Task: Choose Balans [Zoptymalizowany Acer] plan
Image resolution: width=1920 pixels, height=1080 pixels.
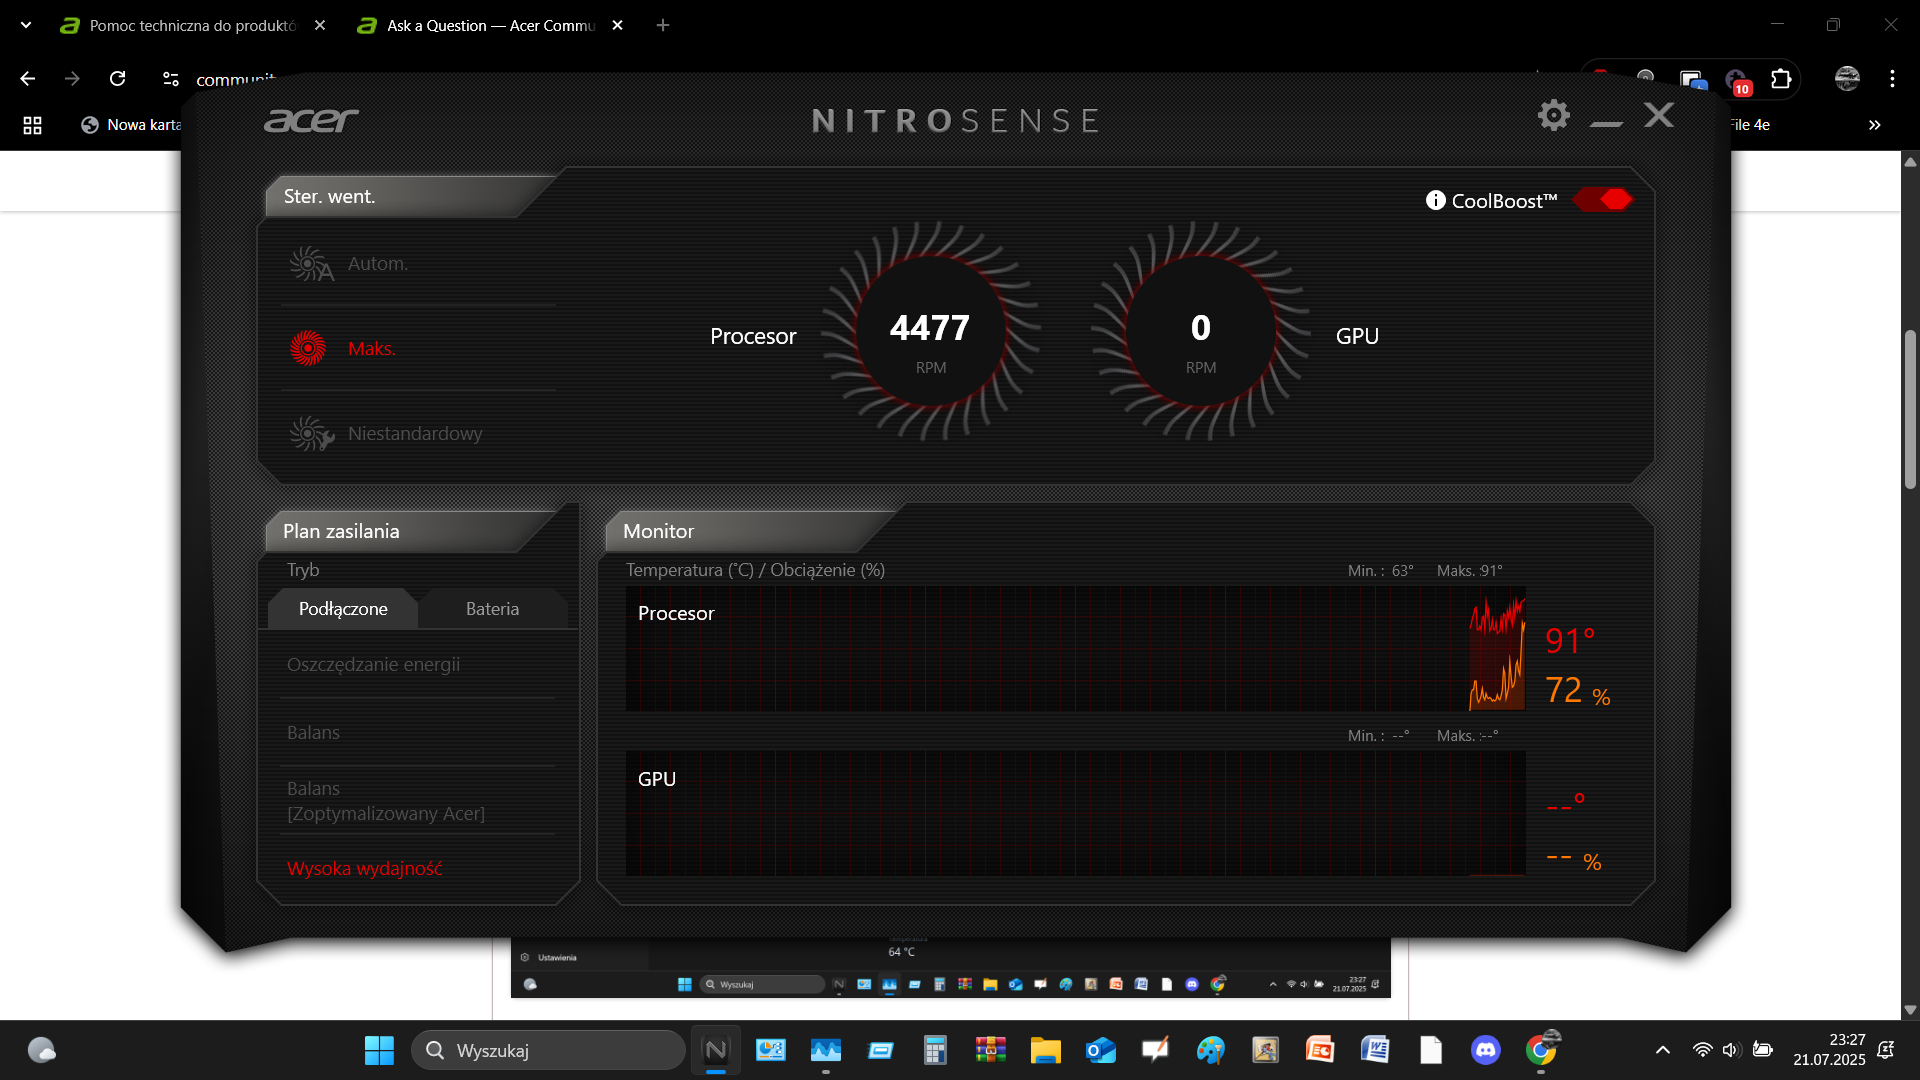Action: (x=386, y=801)
